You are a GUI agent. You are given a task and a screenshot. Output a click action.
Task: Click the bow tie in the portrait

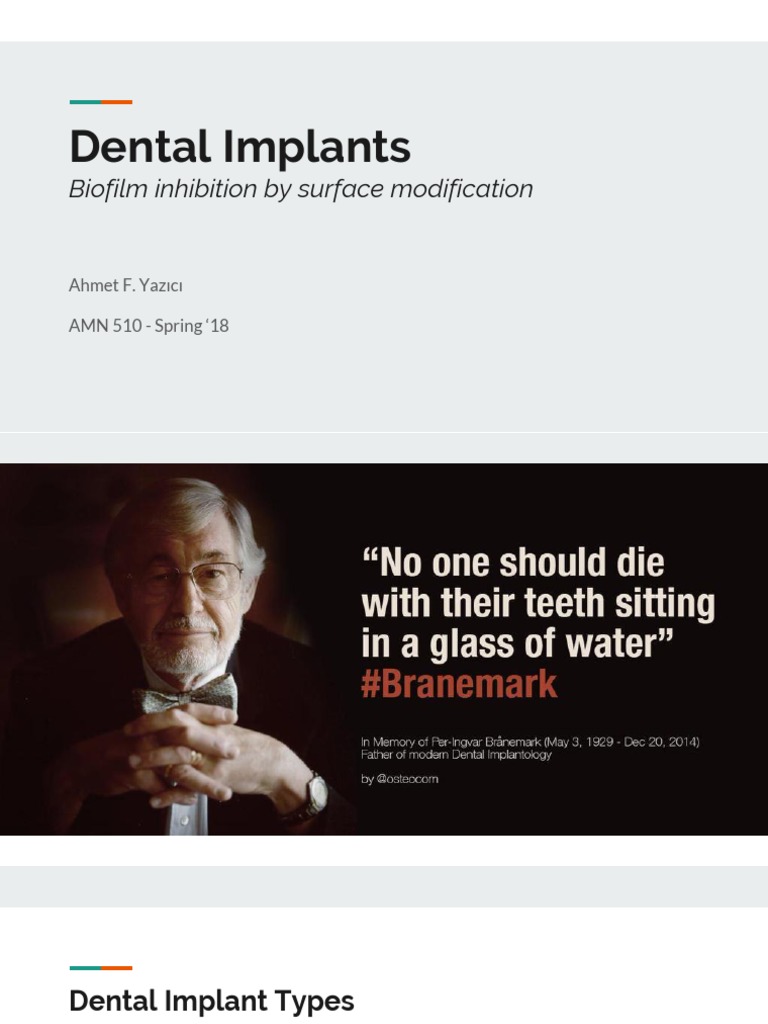click(188, 694)
